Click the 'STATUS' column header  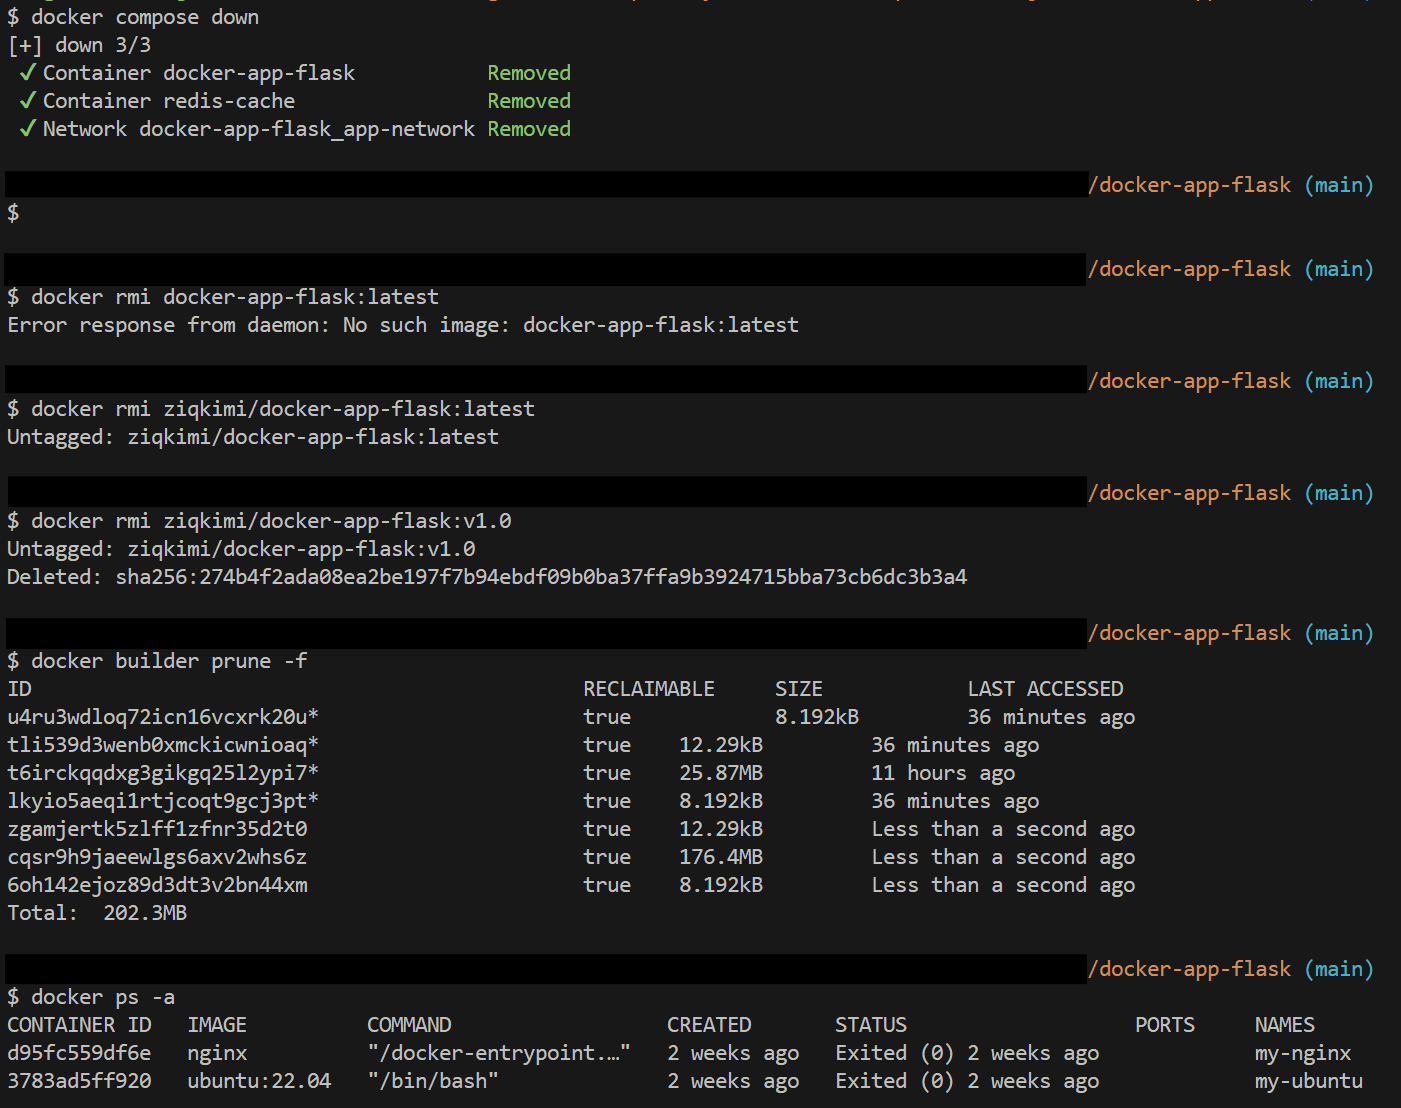pyautogui.click(x=871, y=1025)
